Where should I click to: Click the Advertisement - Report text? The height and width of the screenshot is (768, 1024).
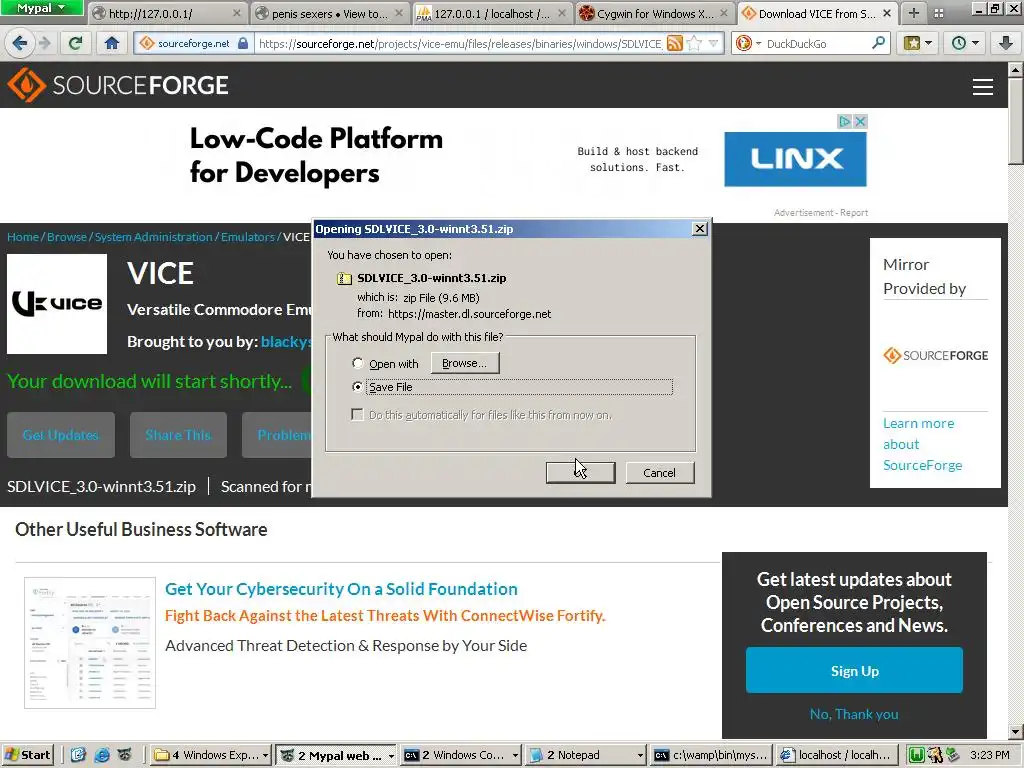821,213
